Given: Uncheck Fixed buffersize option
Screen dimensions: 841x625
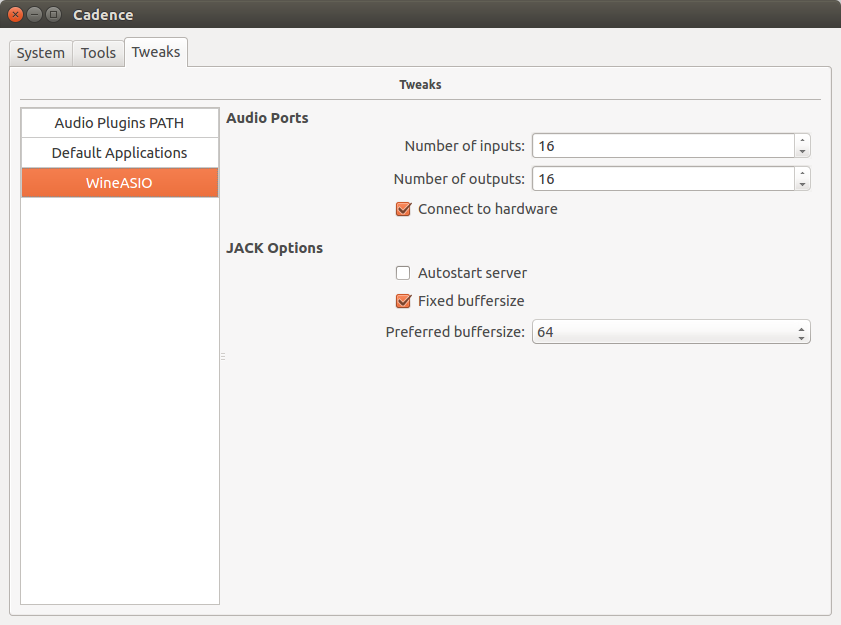Looking at the screenshot, I should (403, 301).
